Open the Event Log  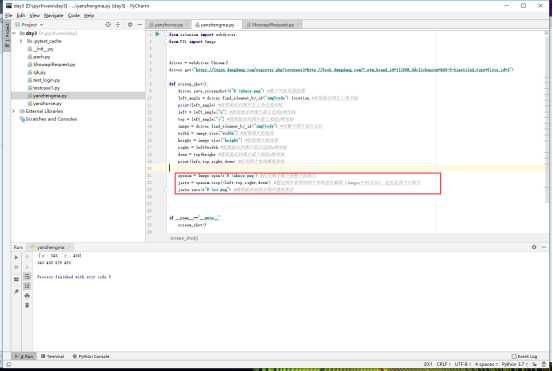pos(524,356)
